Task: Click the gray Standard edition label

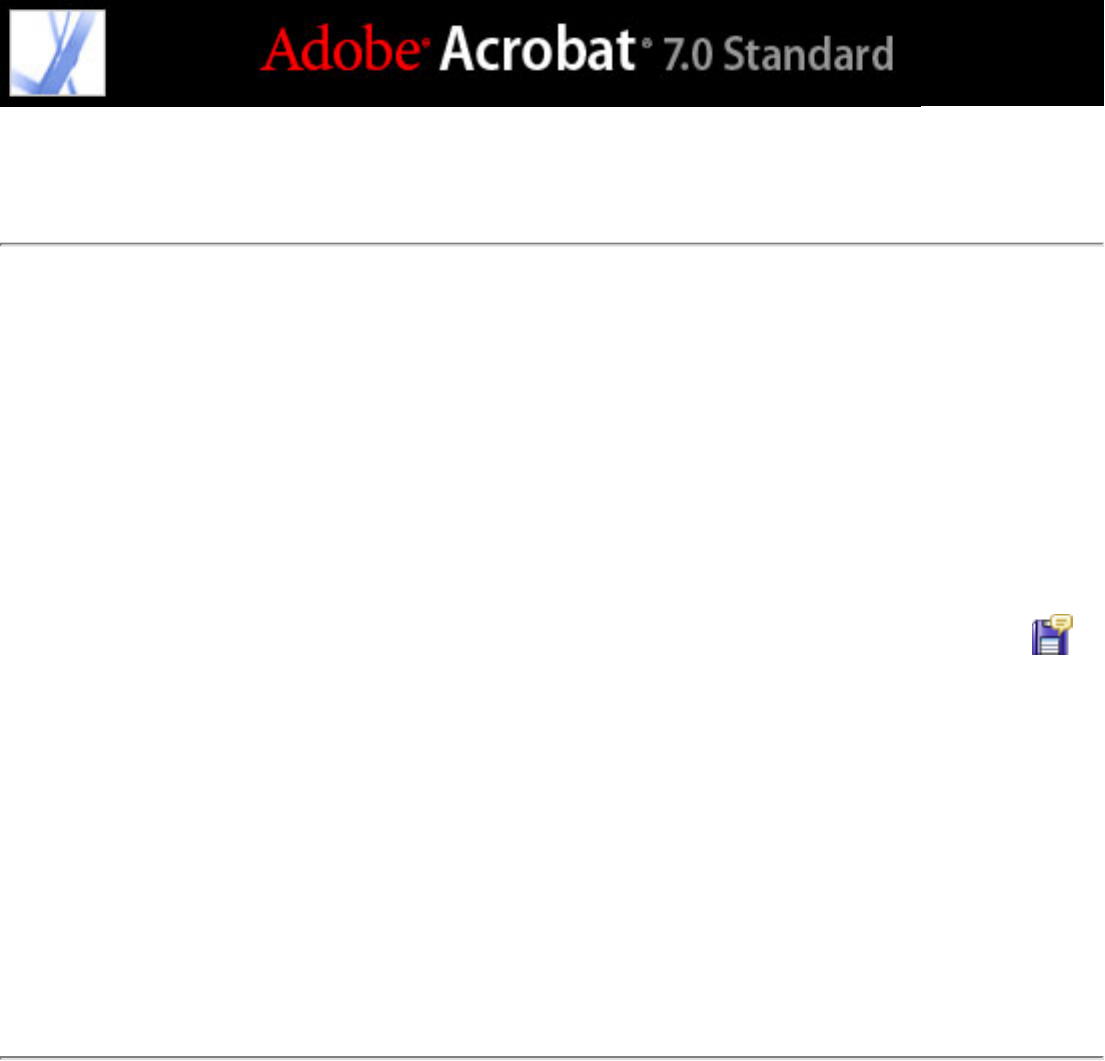Action: point(809,54)
